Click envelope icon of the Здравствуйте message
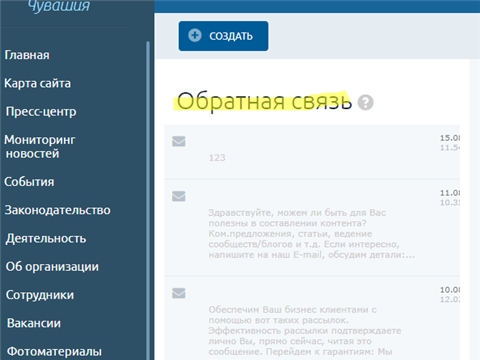480x360 pixels. [179, 196]
